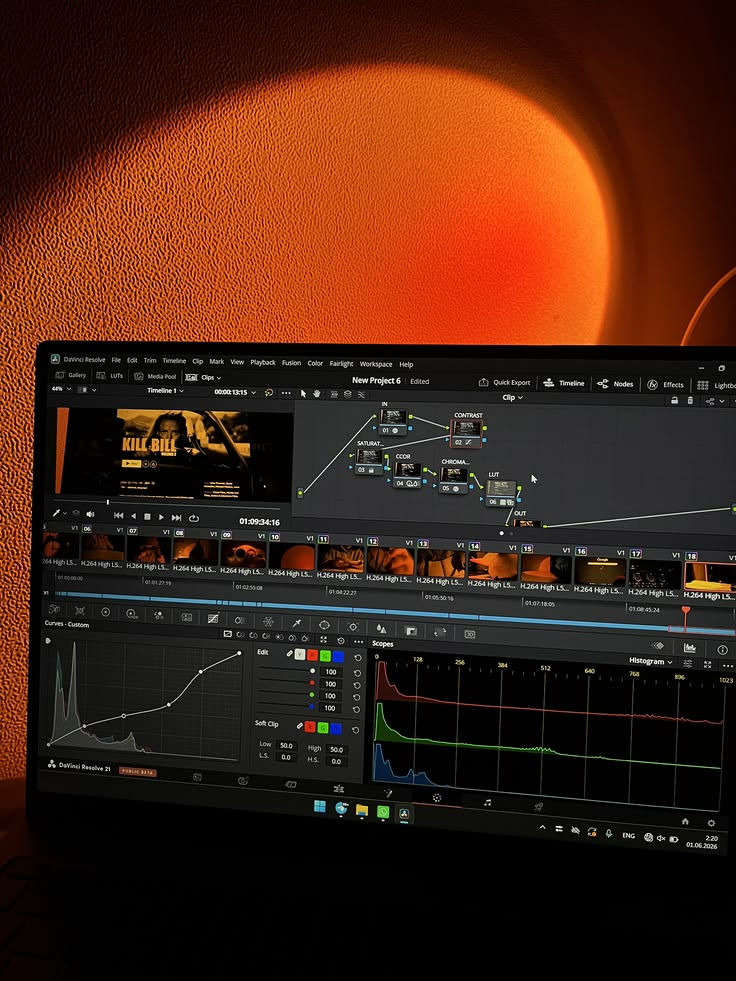Jump to the first frame
The height and width of the screenshot is (981, 736).
coord(118,516)
